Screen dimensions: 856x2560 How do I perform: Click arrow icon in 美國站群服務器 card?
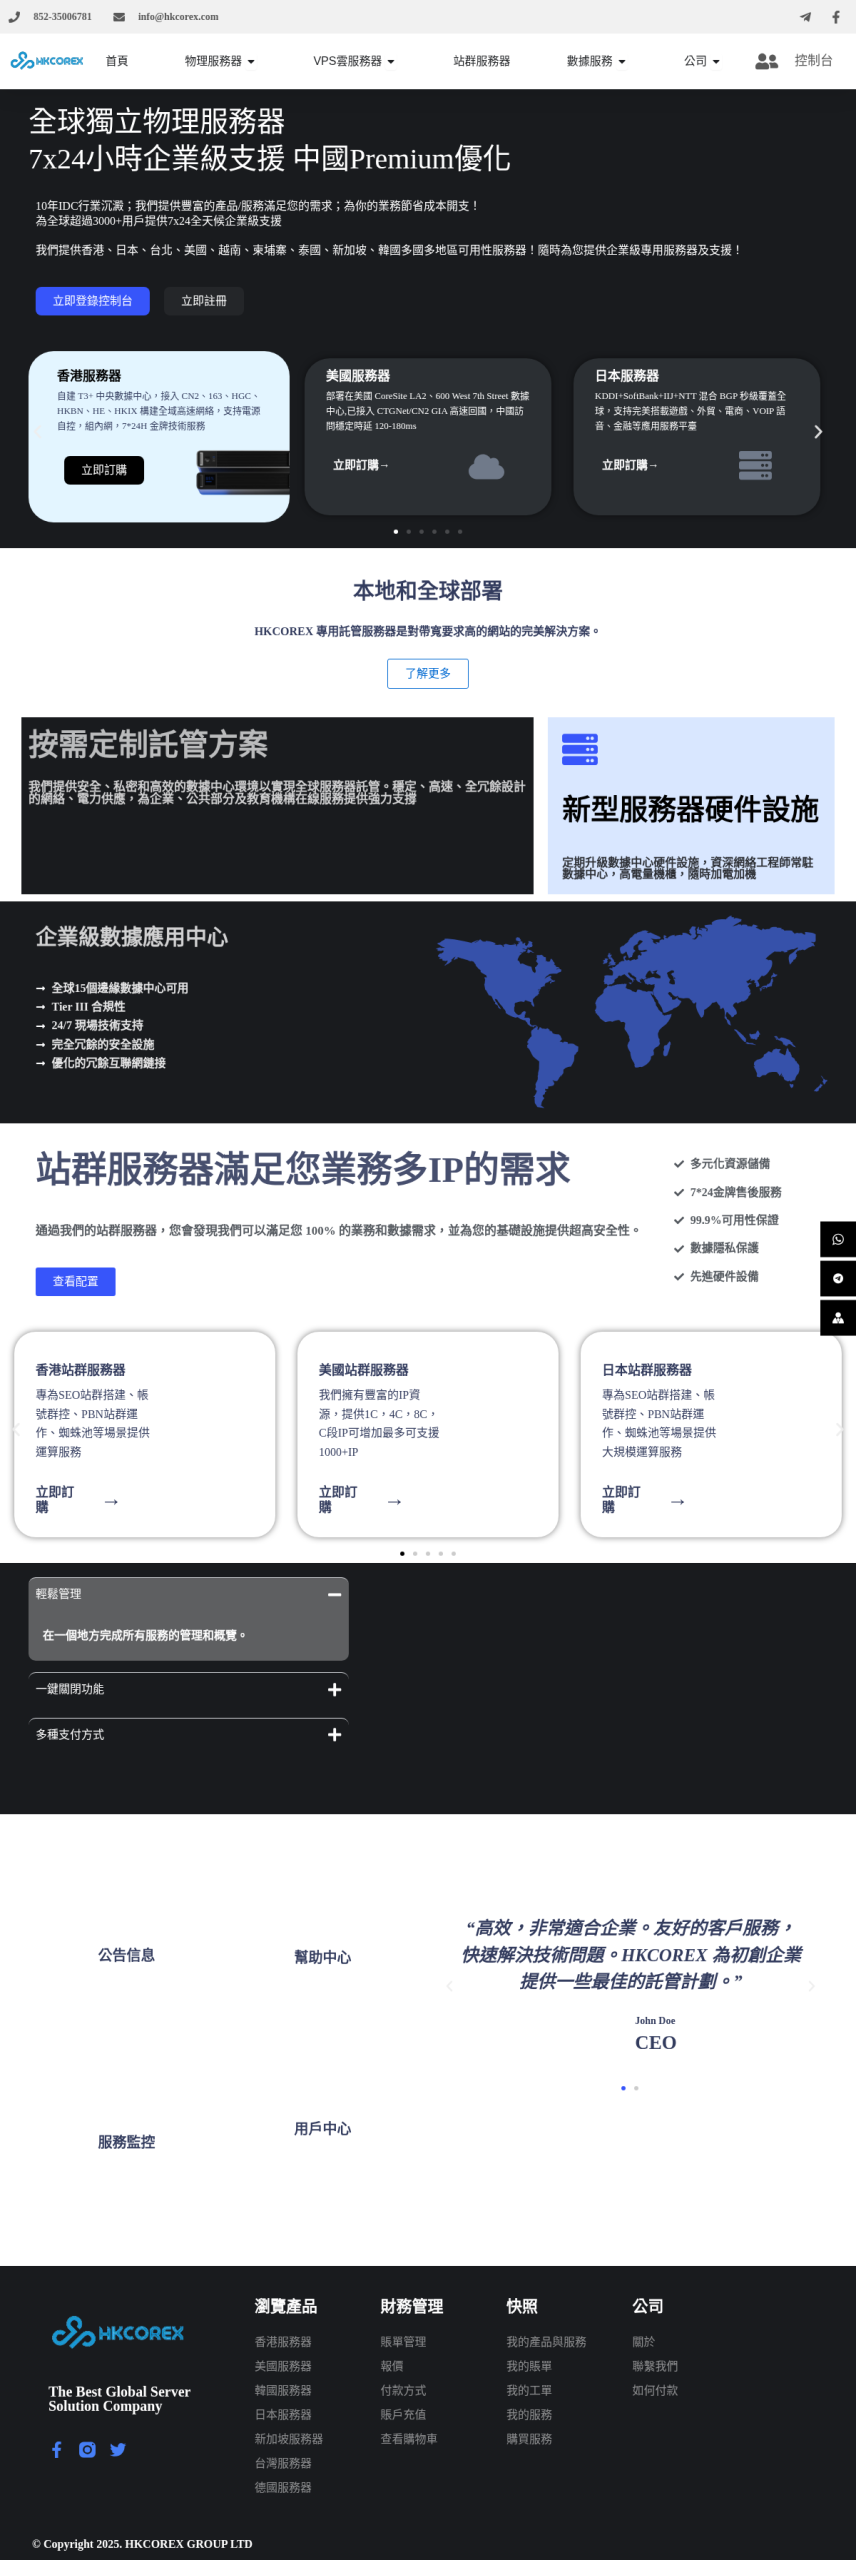pos(394,1501)
